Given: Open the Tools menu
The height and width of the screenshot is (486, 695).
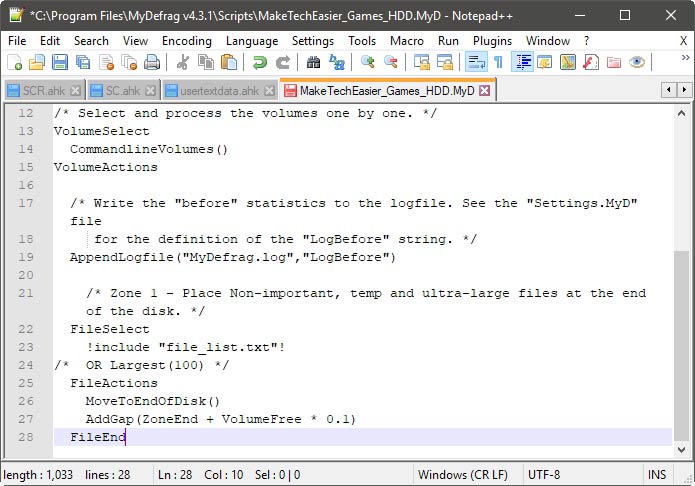Looking at the screenshot, I should [x=362, y=41].
